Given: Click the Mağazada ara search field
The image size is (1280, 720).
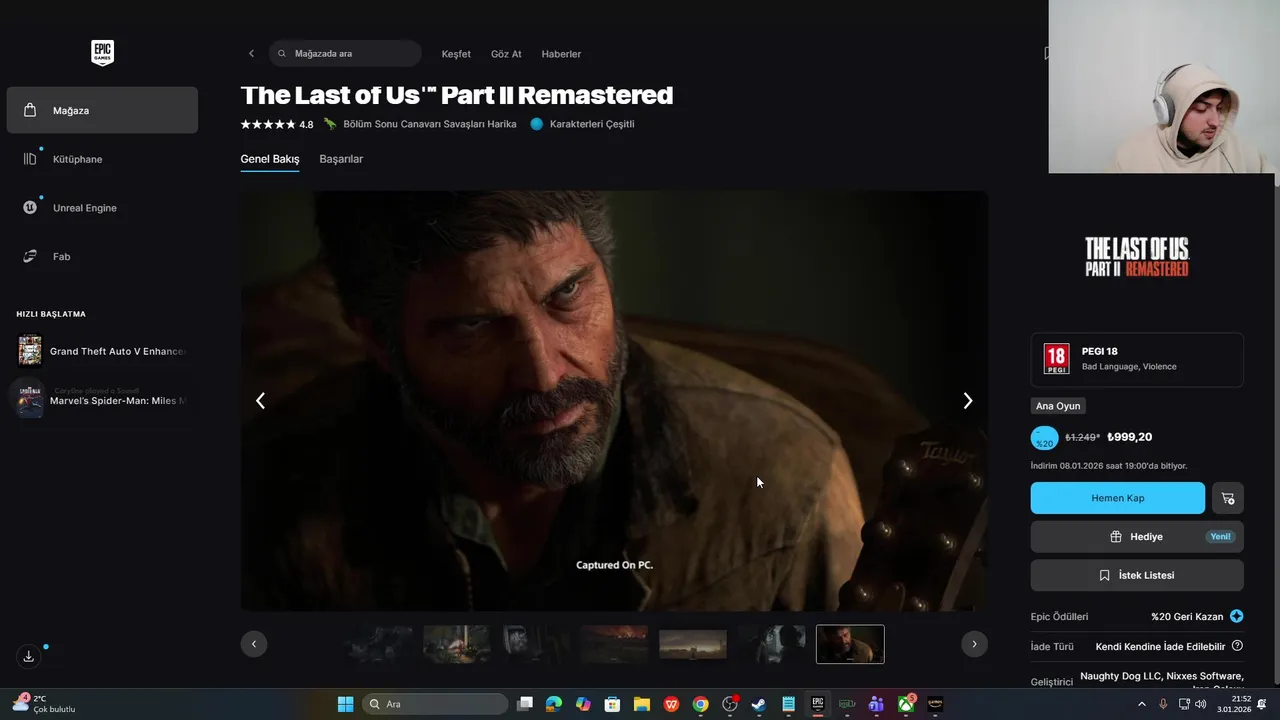Looking at the screenshot, I should click(x=345, y=54).
